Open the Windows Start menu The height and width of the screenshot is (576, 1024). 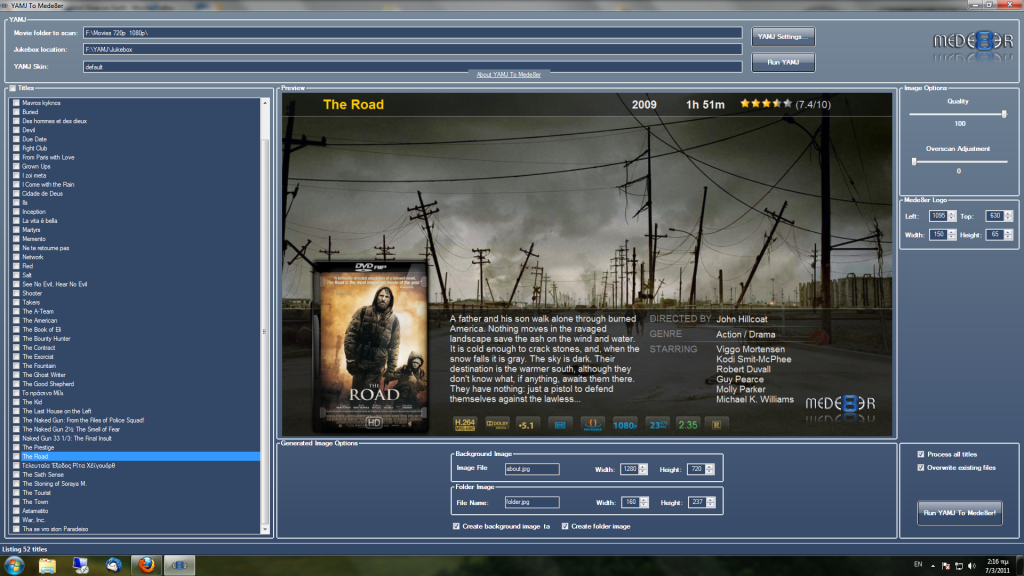pyautogui.click(x=14, y=565)
